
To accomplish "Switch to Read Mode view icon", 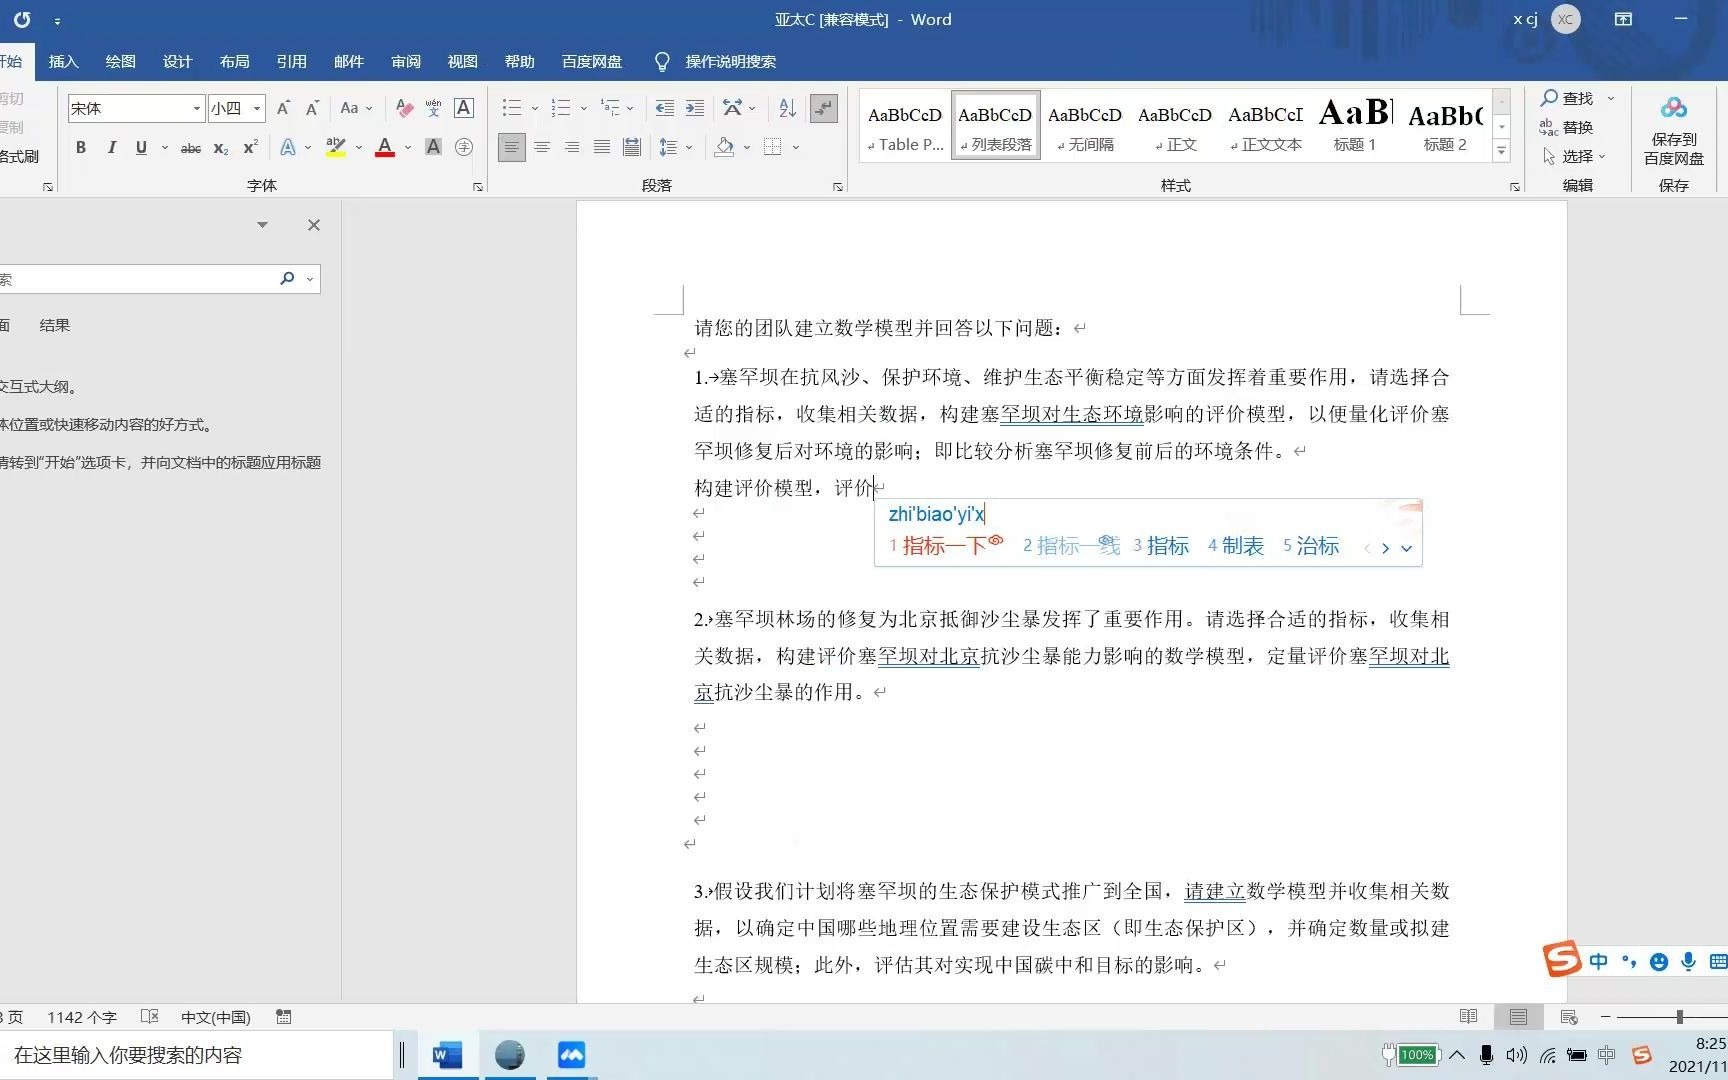I will pos(1468,1017).
